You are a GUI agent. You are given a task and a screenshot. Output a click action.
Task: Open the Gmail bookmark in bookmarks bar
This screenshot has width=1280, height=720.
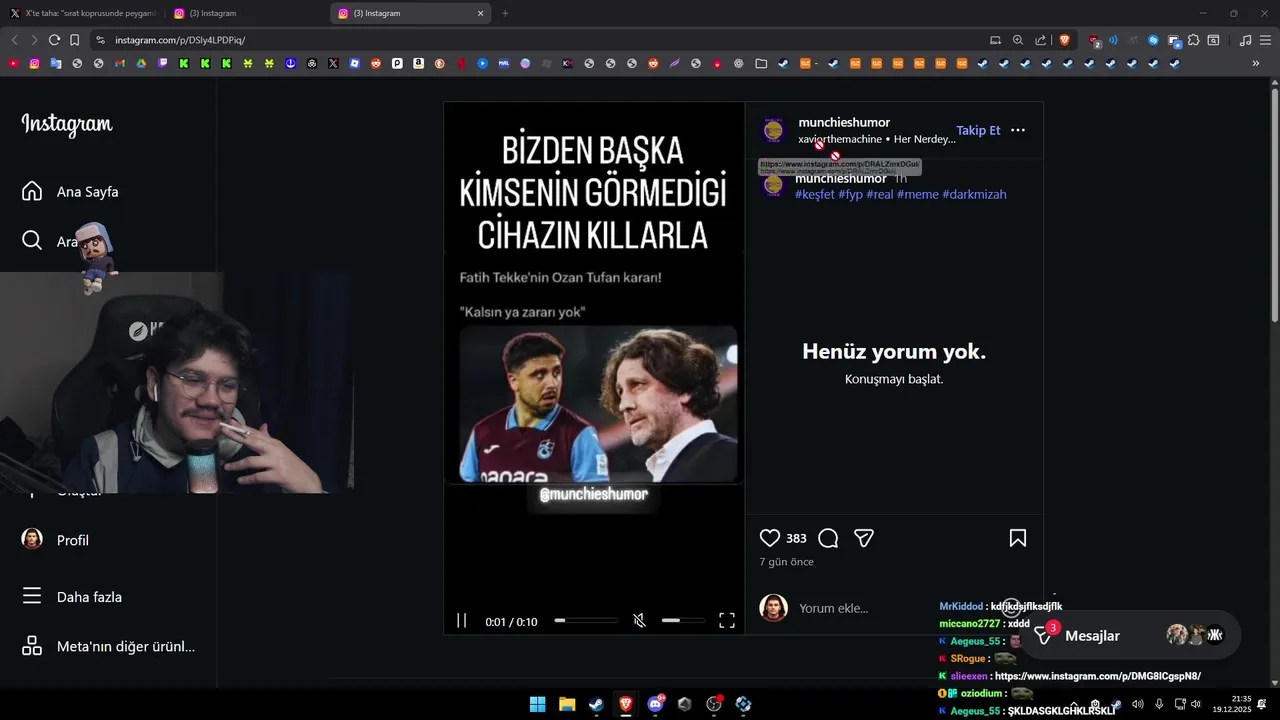(x=120, y=63)
